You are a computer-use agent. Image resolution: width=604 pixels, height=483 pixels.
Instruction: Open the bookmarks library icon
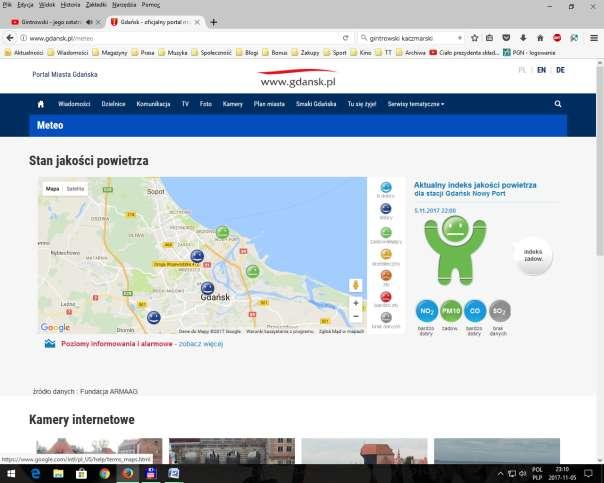click(490, 38)
